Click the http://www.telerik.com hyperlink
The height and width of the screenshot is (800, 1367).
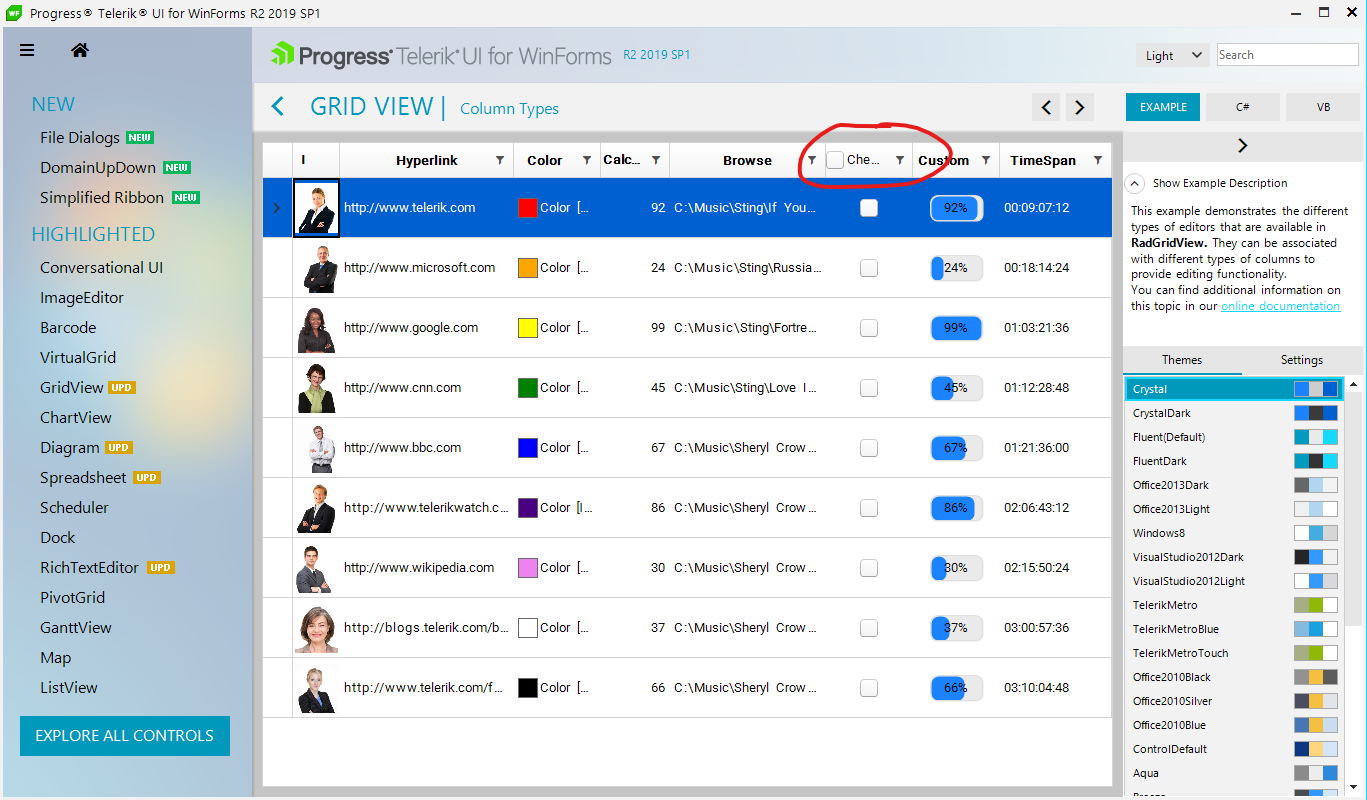[410, 208]
